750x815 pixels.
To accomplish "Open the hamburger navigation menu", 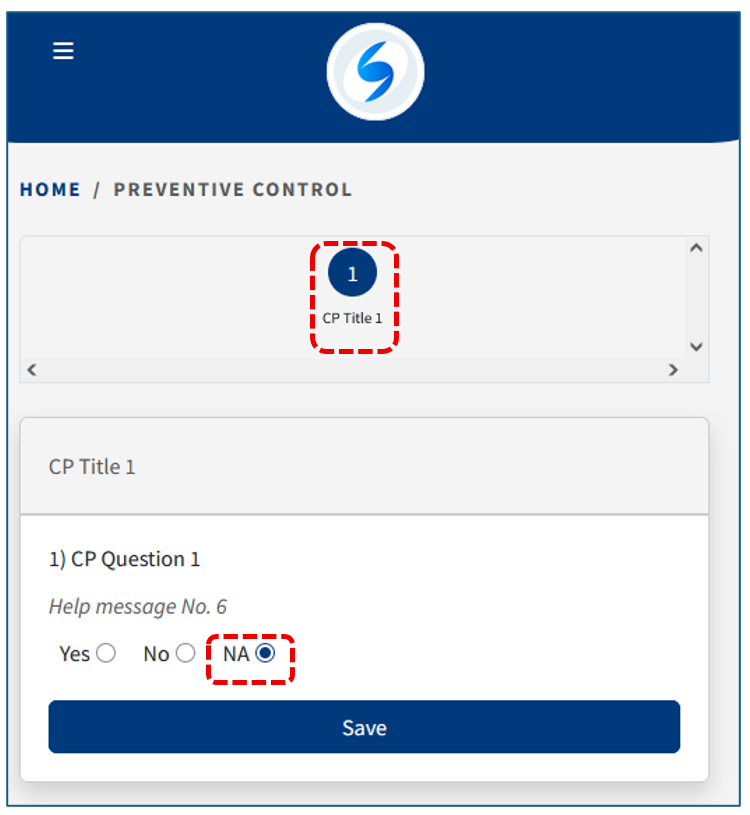I will [63, 51].
